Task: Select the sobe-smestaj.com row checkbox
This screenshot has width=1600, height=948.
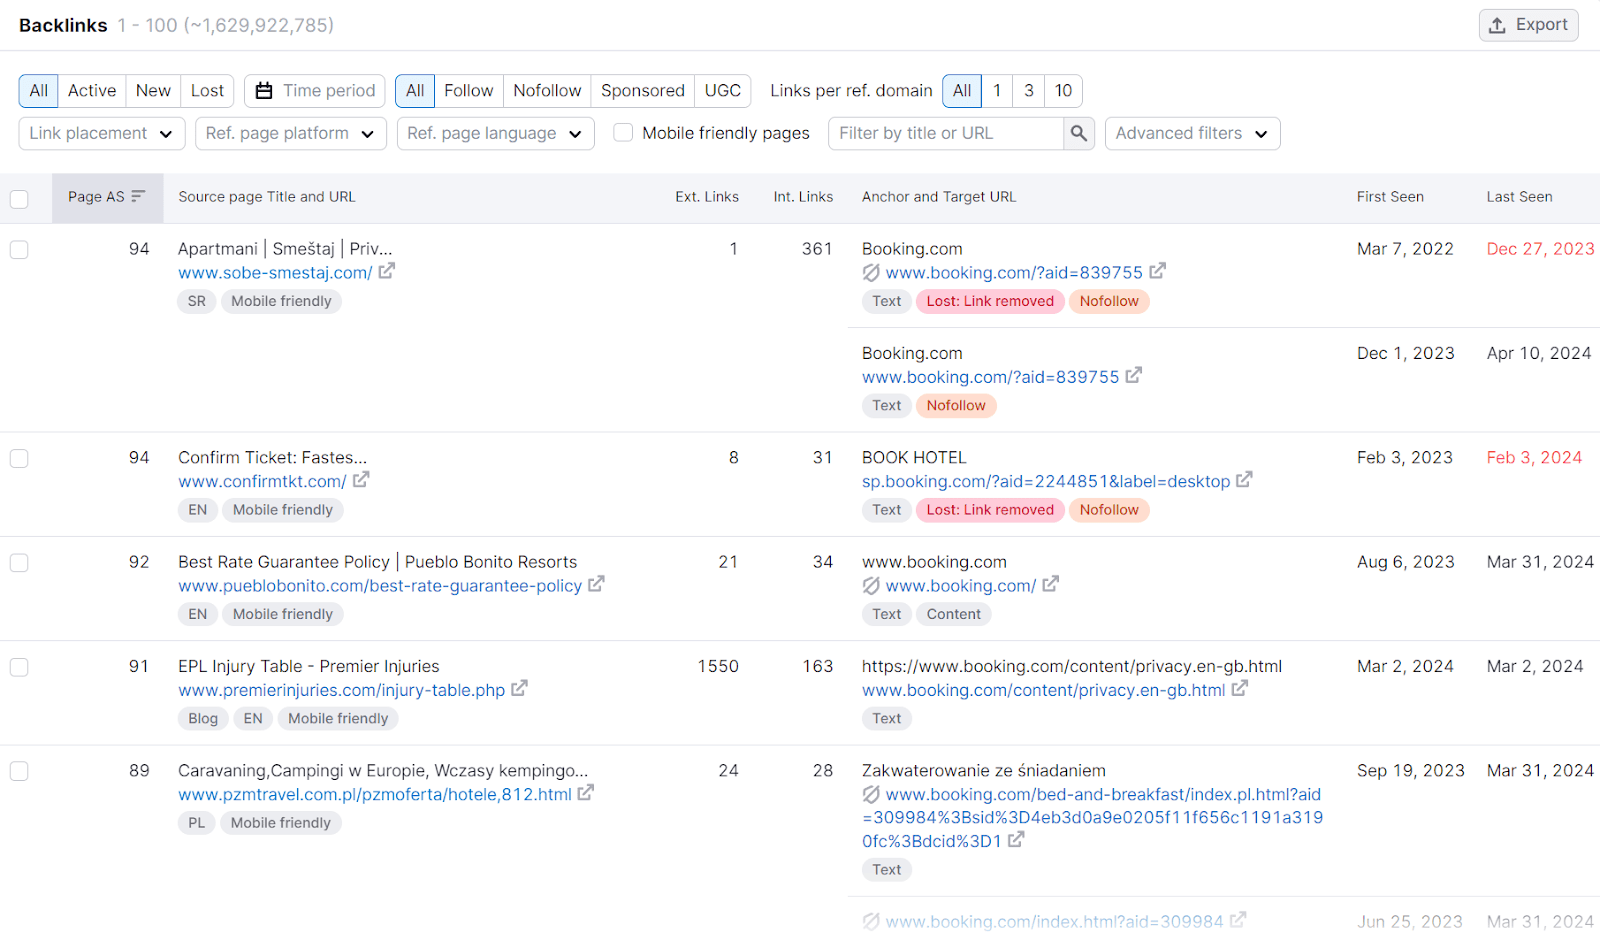Action: click(19, 249)
